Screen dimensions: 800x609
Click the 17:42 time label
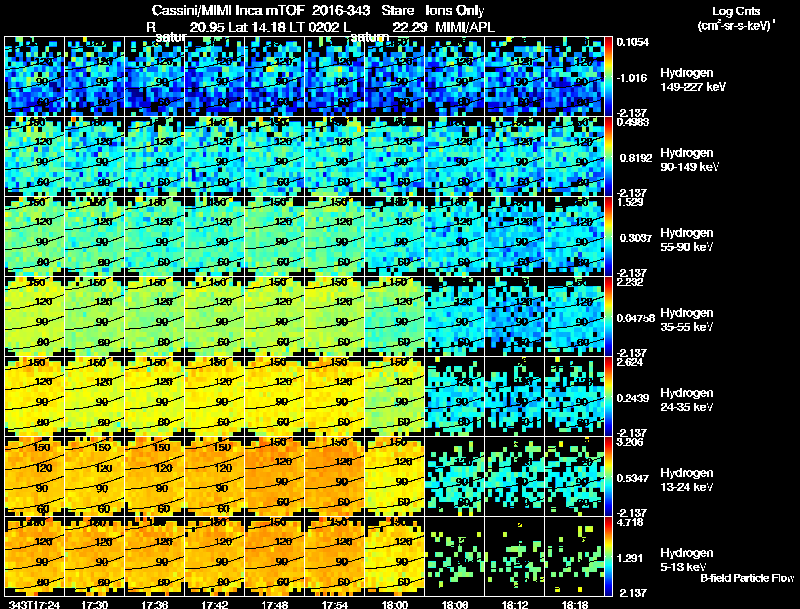pos(214,604)
